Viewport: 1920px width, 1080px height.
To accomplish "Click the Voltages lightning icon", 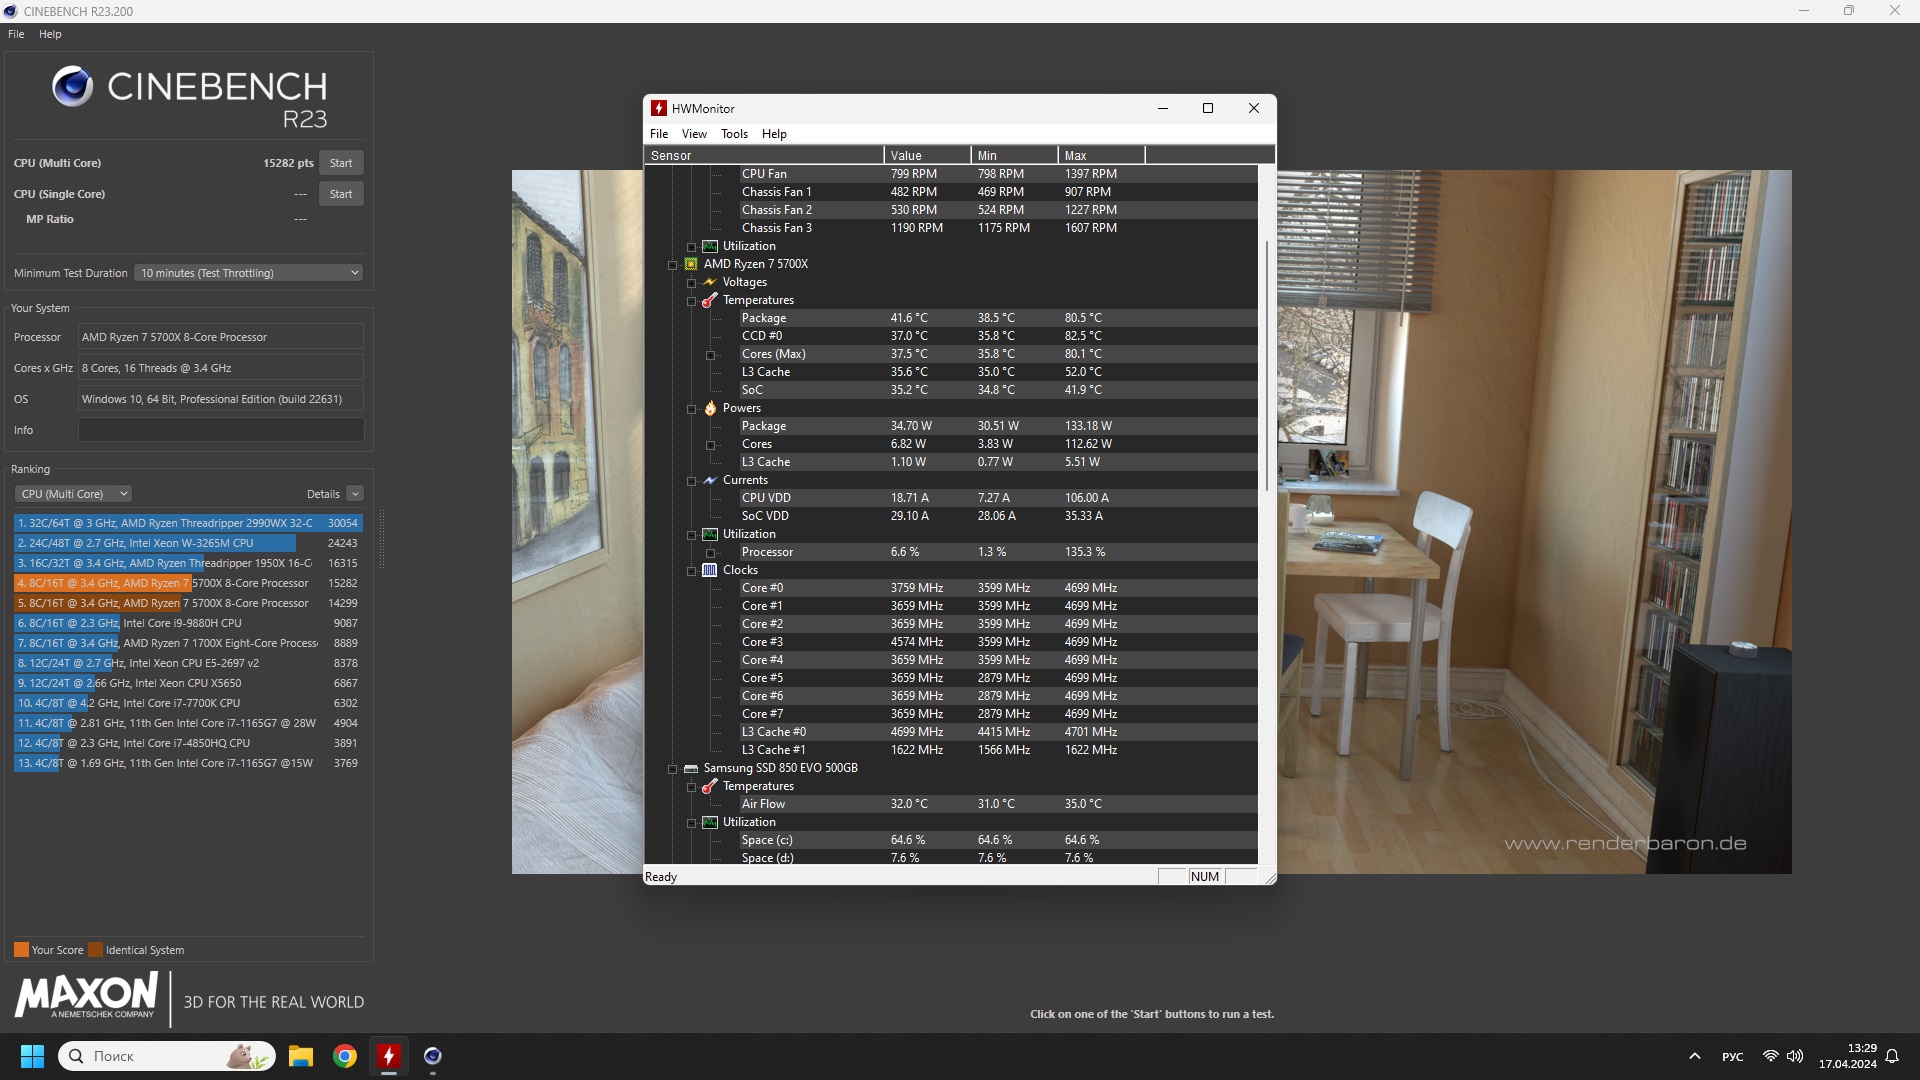I will (710, 282).
